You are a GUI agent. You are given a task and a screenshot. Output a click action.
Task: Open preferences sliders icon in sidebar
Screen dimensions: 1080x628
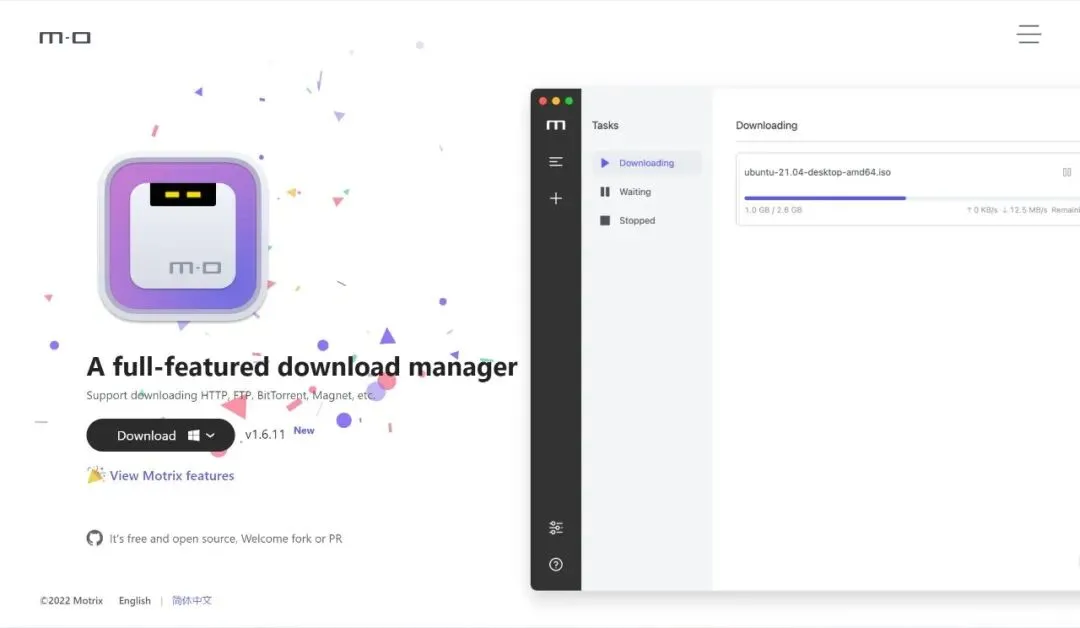coord(556,528)
